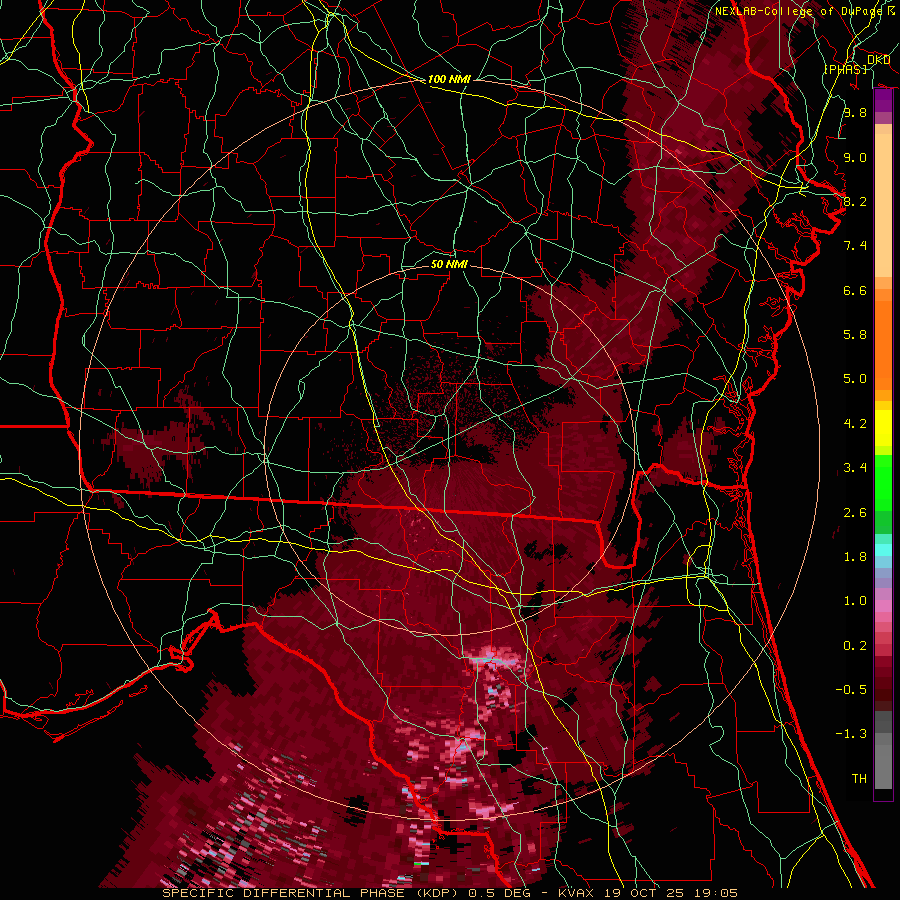Click the purple band atop the color bar
The image size is (900, 900).
tap(883, 101)
